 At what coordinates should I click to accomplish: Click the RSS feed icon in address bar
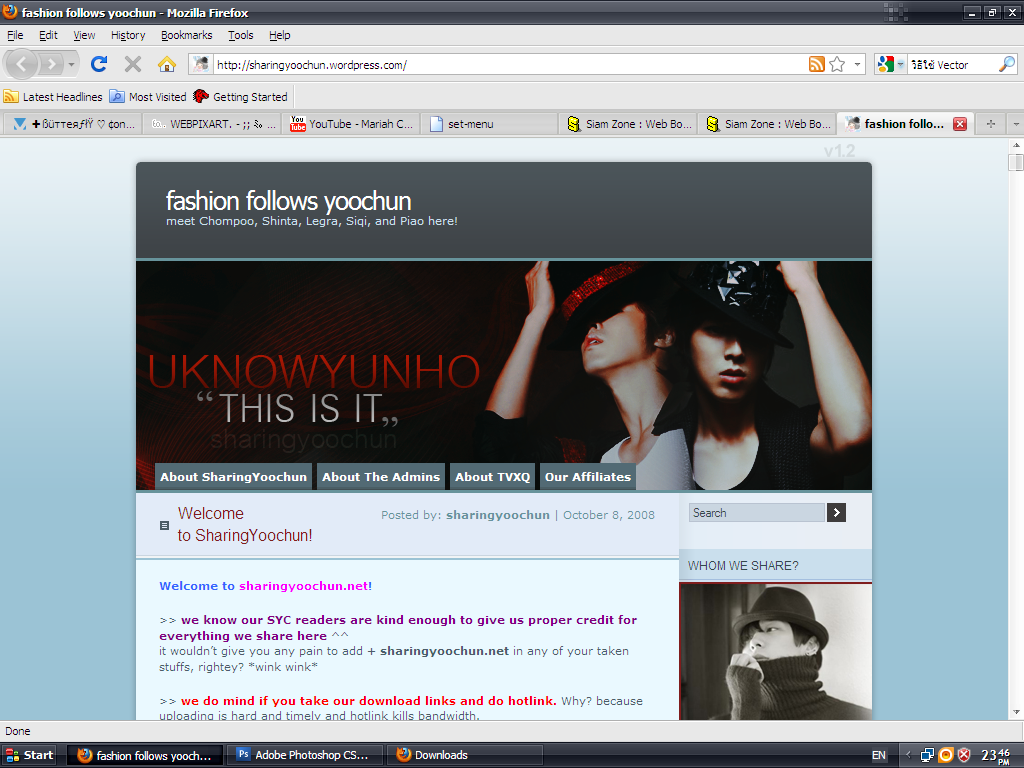816,64
